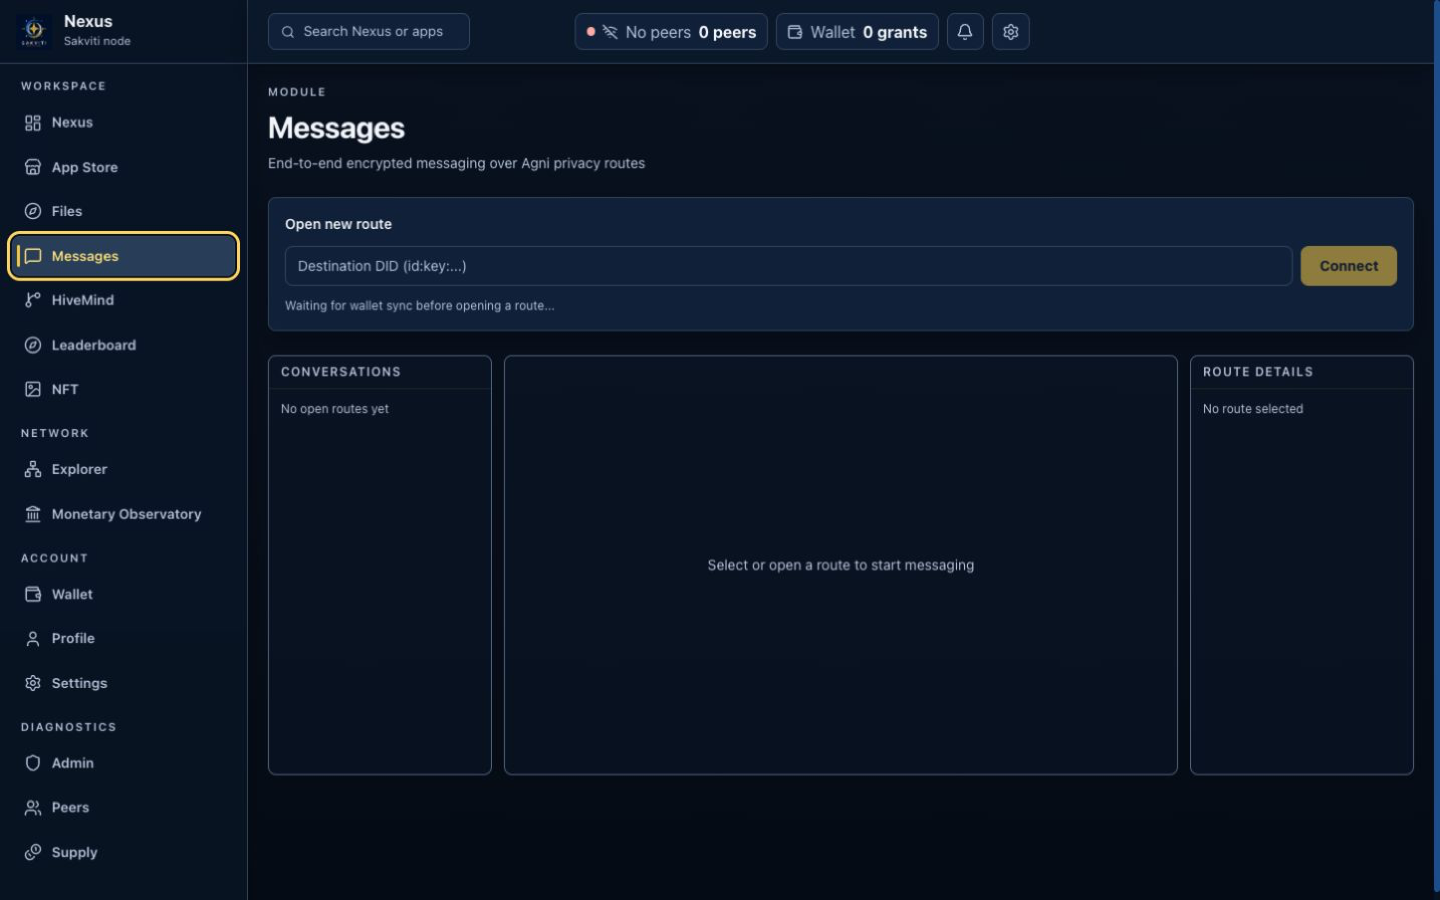The image size is (1440, 900).
Task: Open the Profile page
Action: coord(123,638)
